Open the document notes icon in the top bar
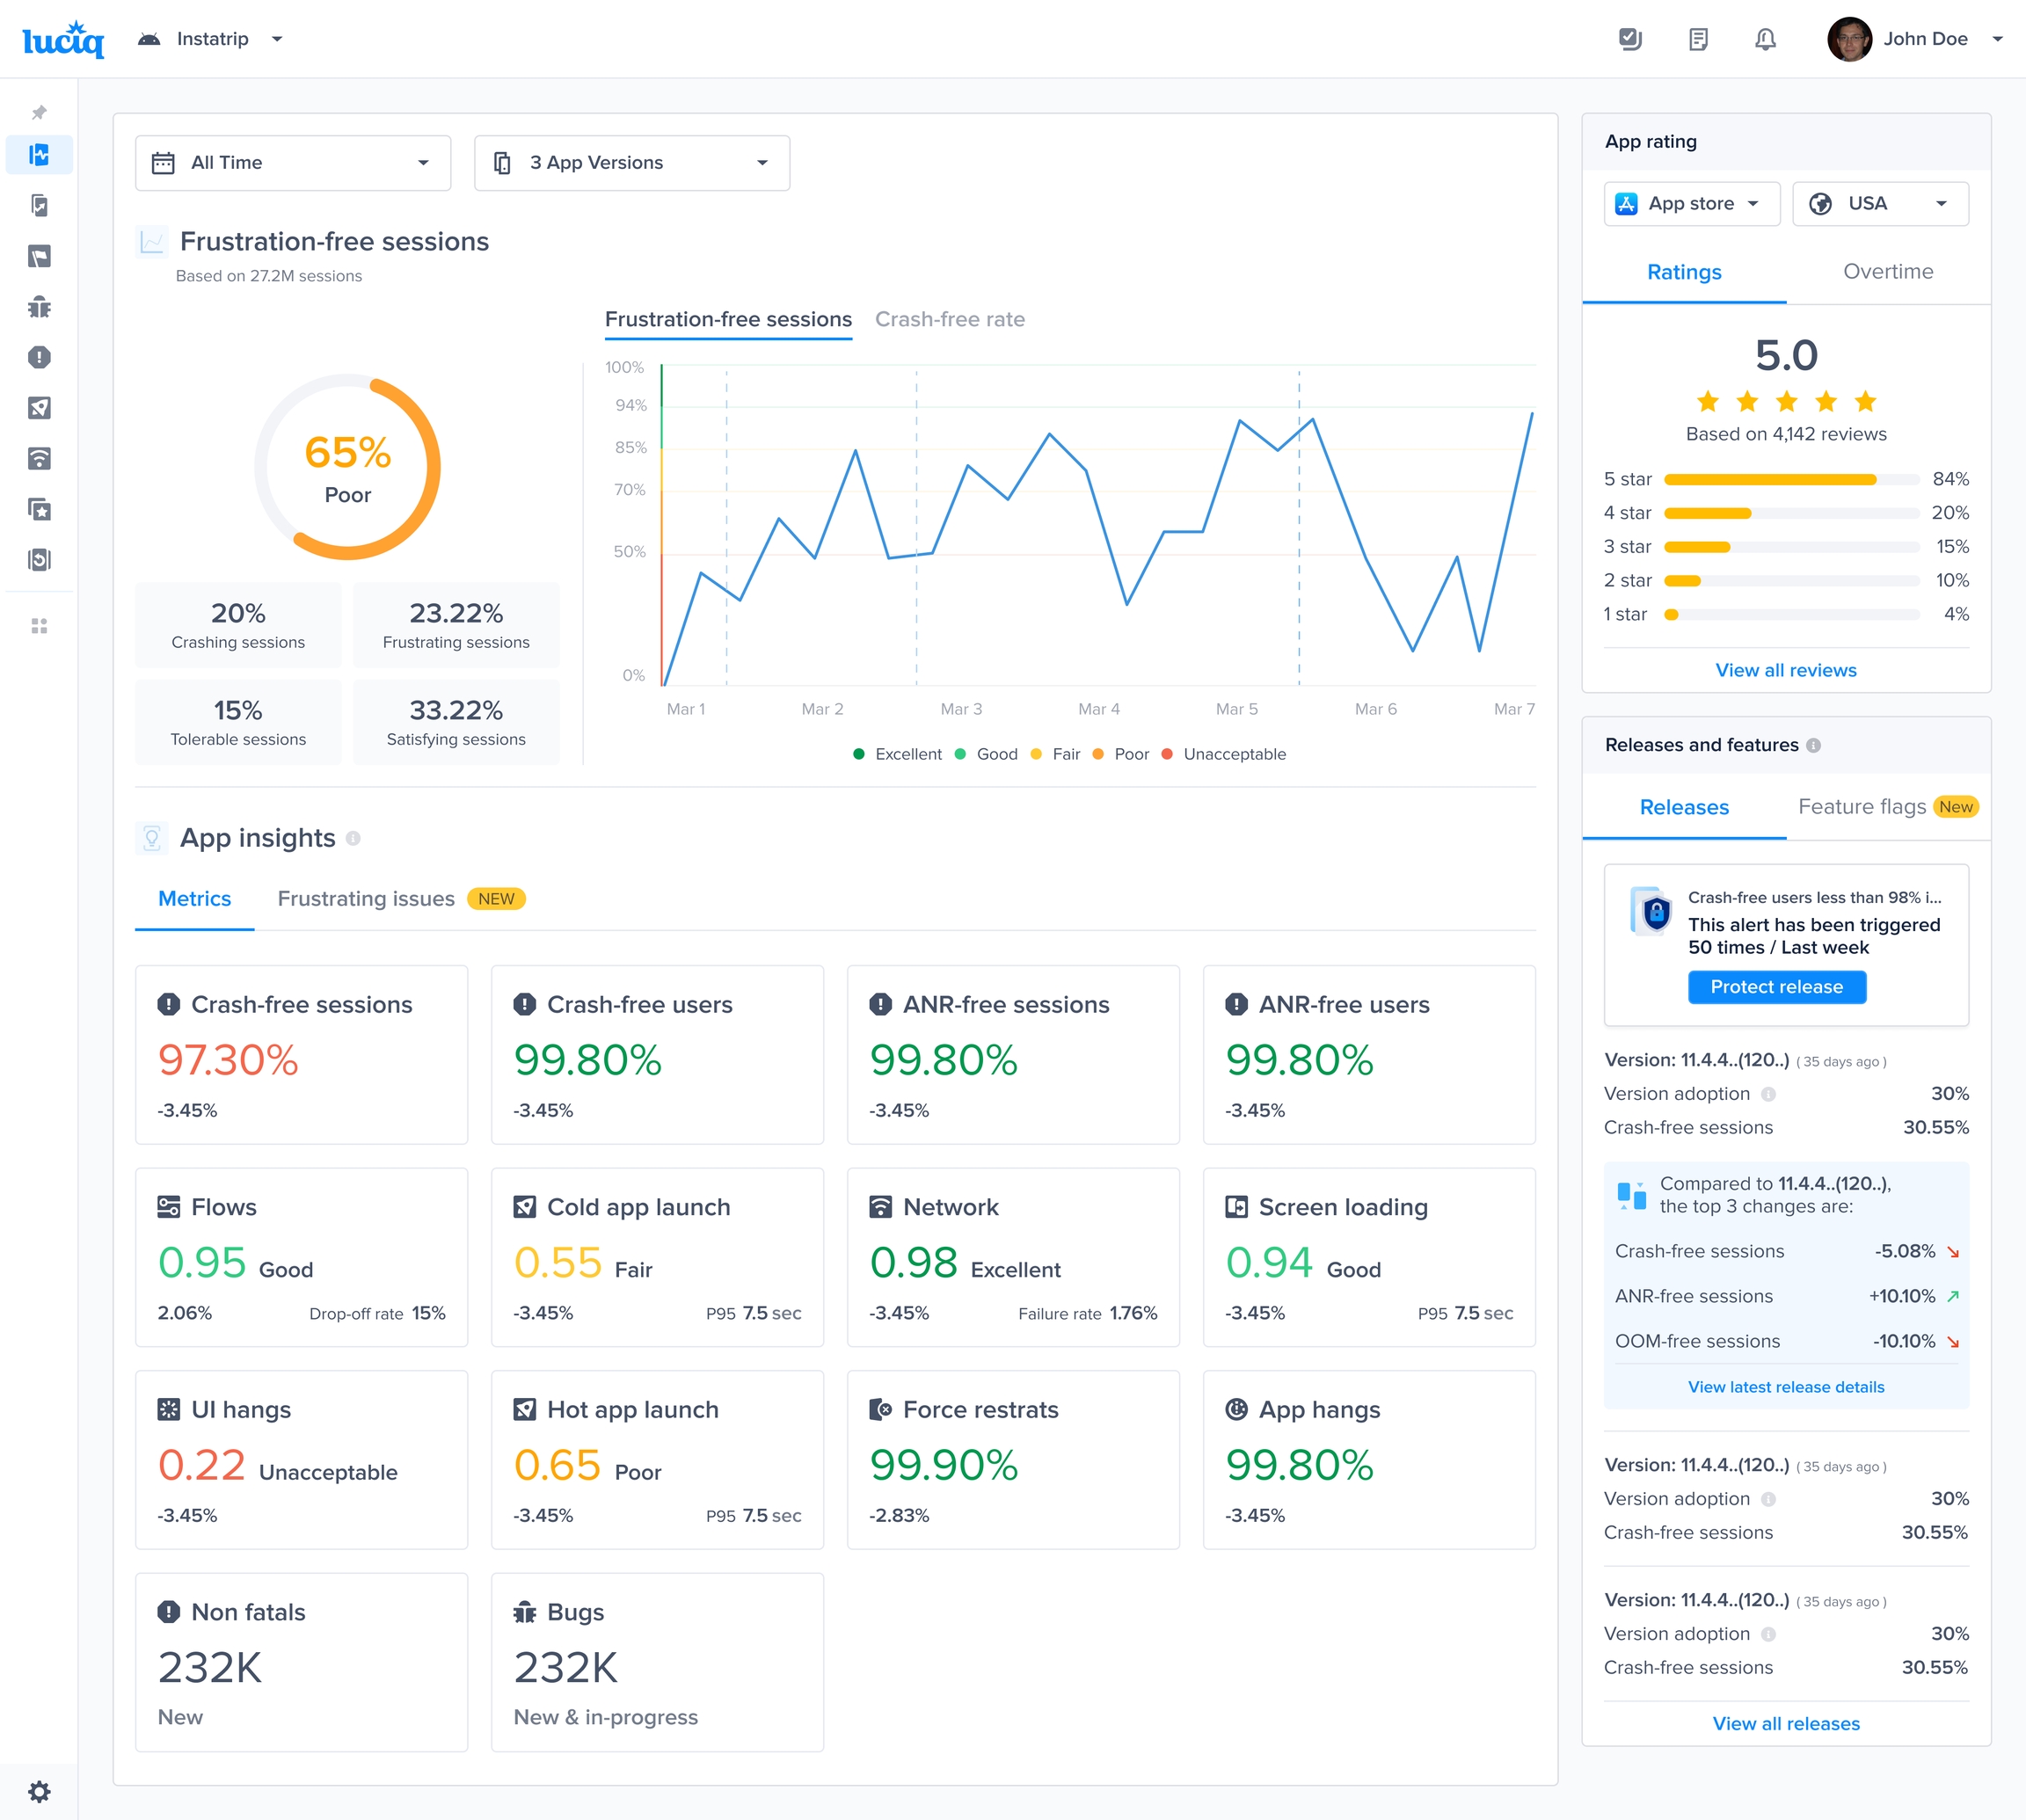Screen dimensions: 2026x1820 point(1698,39)
